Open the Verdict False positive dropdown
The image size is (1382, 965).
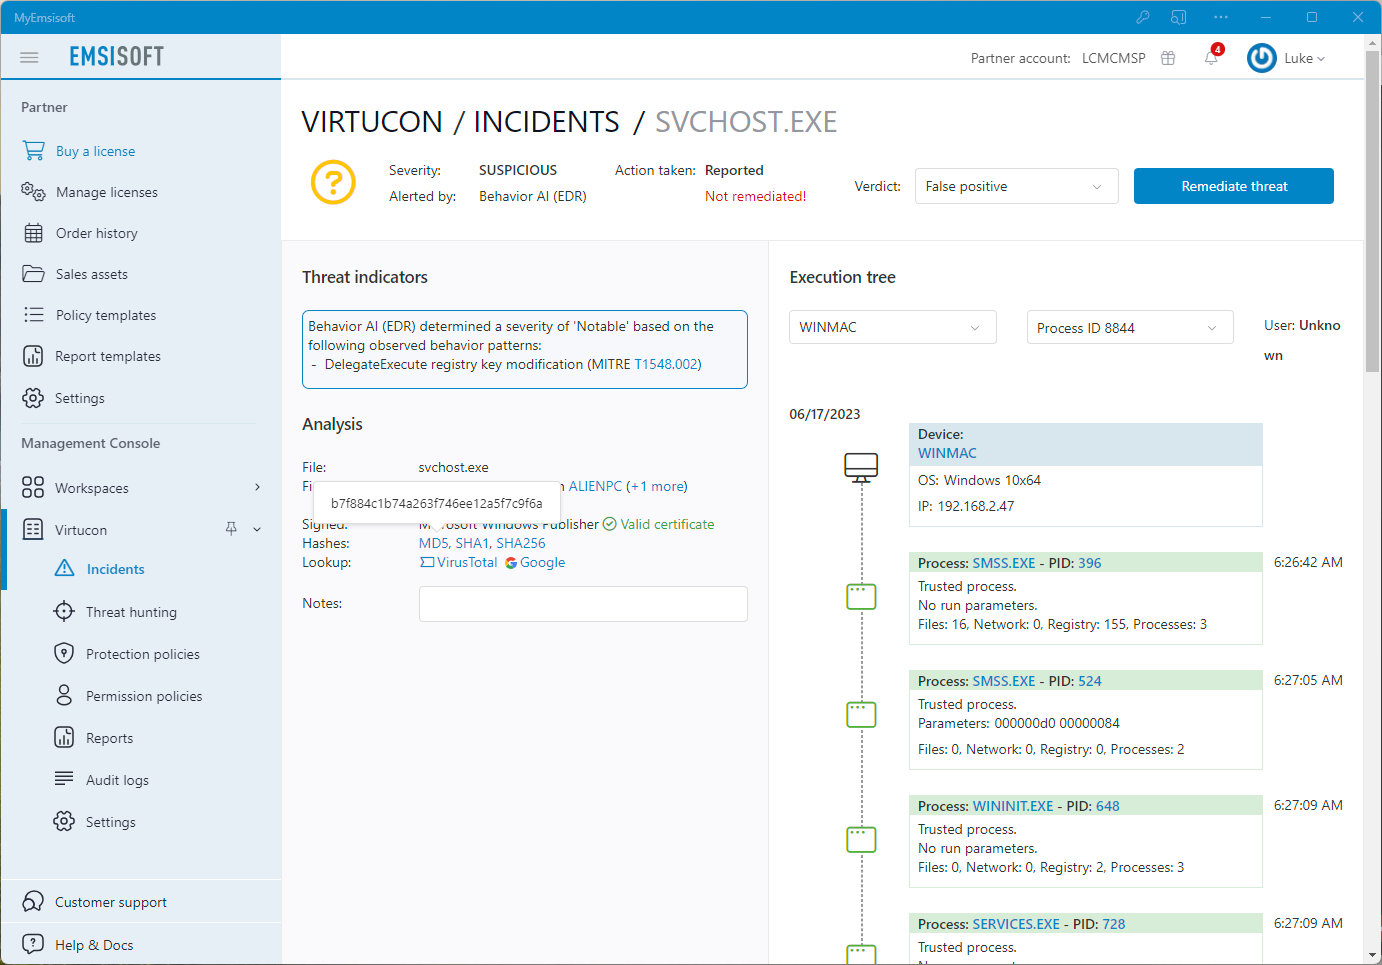click(1016, 186)
